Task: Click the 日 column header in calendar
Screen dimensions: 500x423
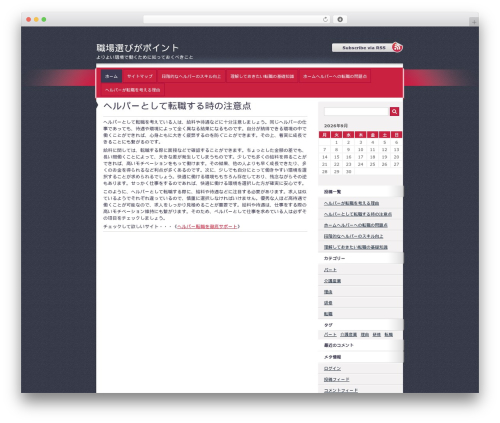Action: tap(396, 135)
